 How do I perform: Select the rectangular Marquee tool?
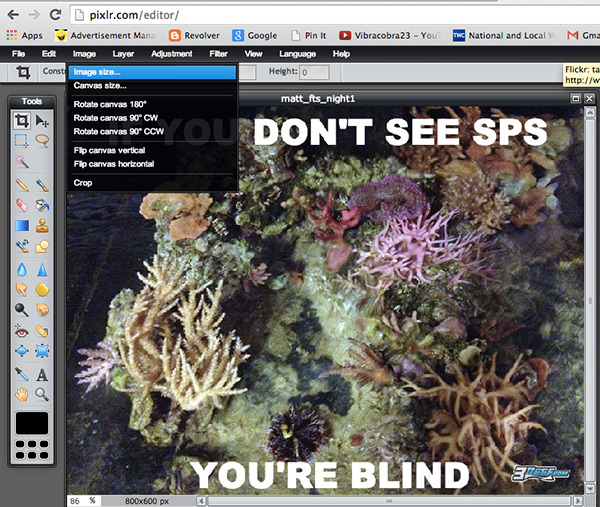(22, 140)
